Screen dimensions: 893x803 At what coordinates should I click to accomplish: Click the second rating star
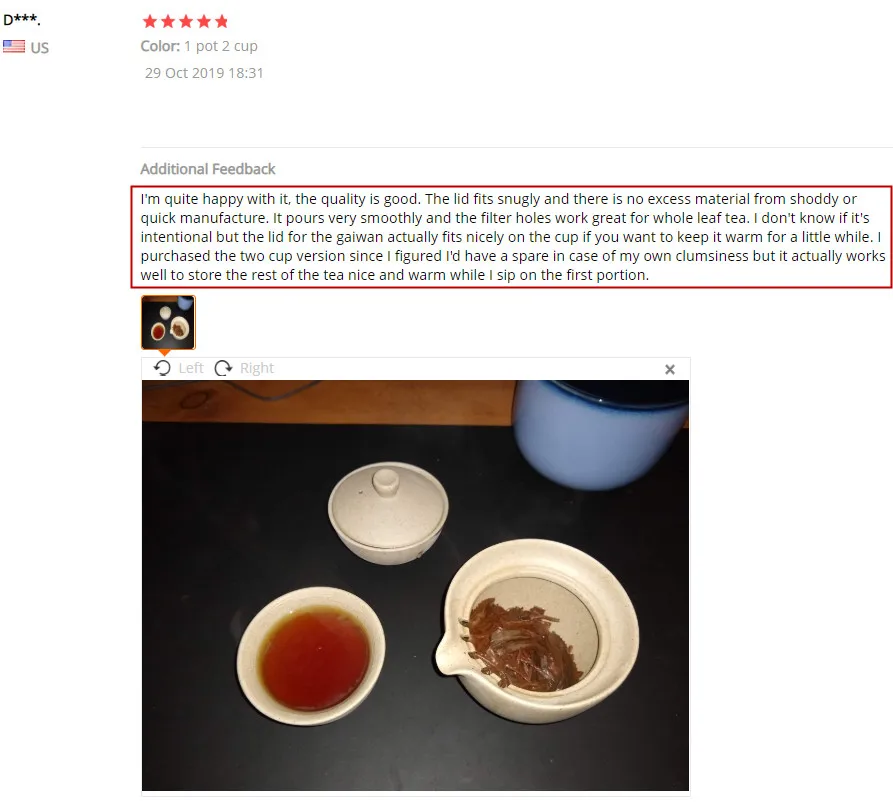pyautogui.click(x=168, y=22)
